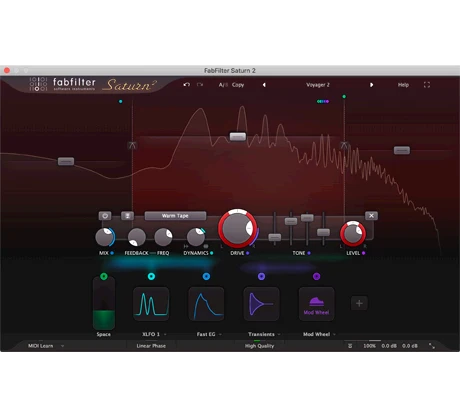The width and height of the screenshot is (460, 416).
Task: Click the redo arrow icon
Action: click(x=200, y=85)
